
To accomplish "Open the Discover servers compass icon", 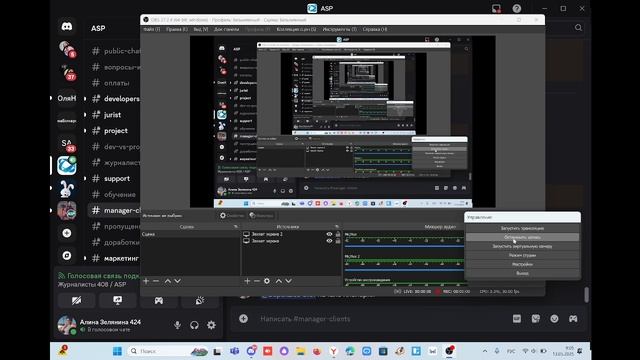I will coord(67,256).
